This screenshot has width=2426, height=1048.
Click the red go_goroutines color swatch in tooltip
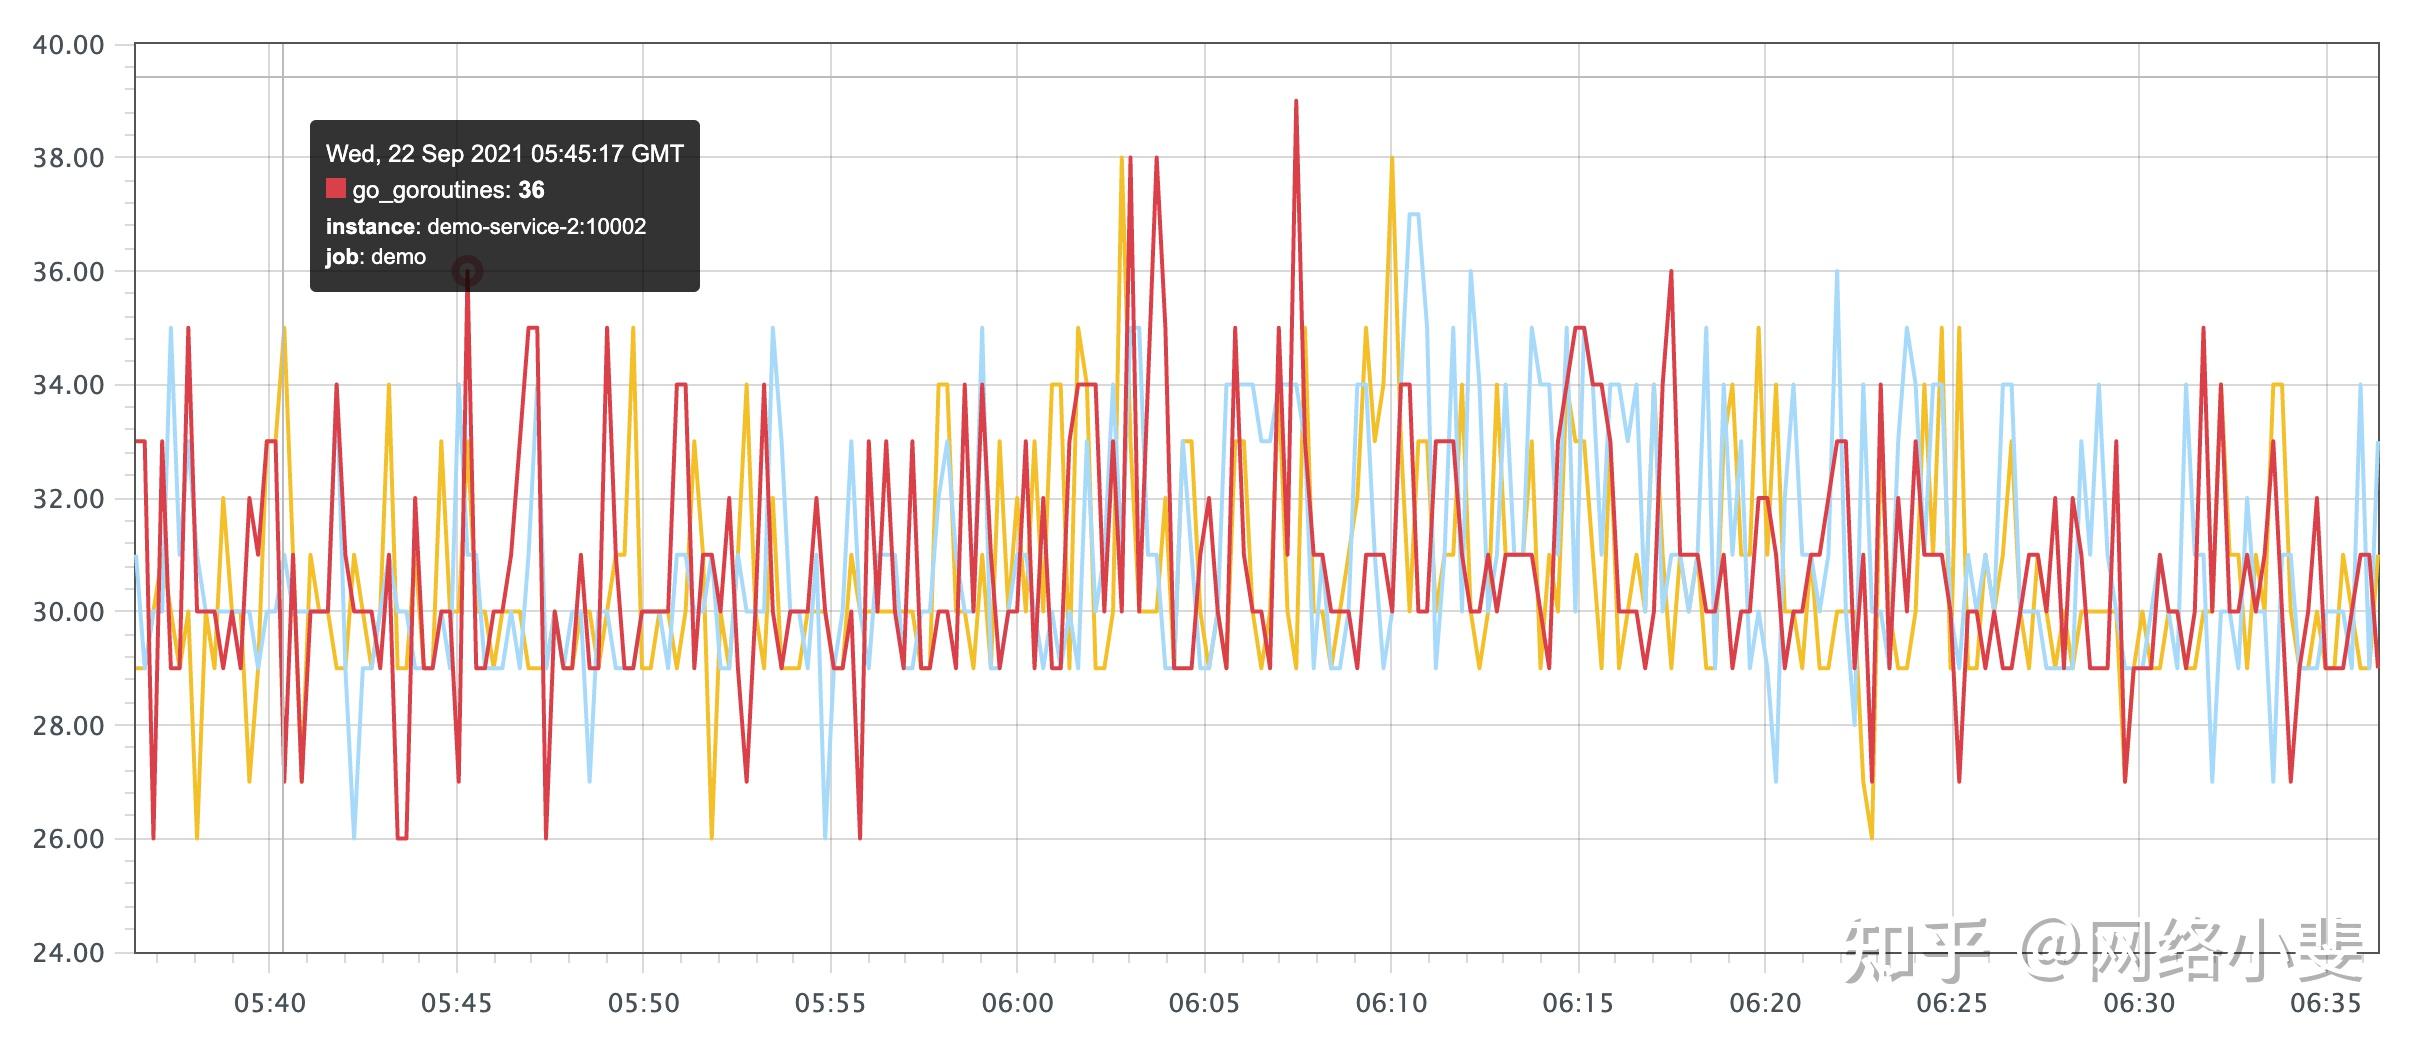tap(336, 189)
